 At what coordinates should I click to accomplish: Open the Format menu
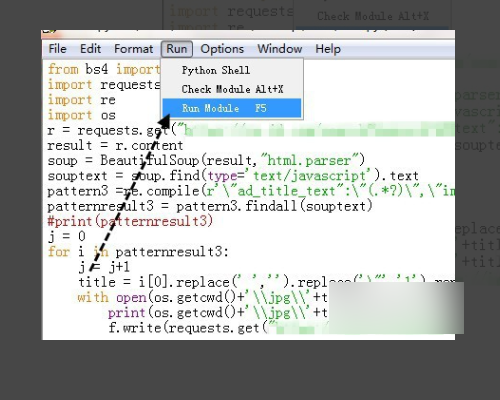point(133,49)
